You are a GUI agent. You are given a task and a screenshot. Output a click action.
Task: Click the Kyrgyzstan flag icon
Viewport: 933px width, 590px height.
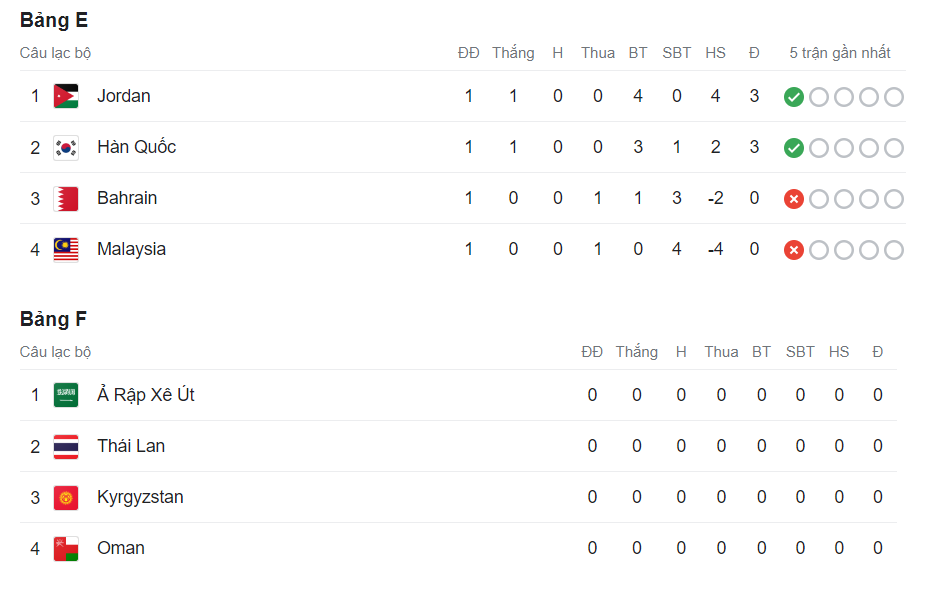66,497
